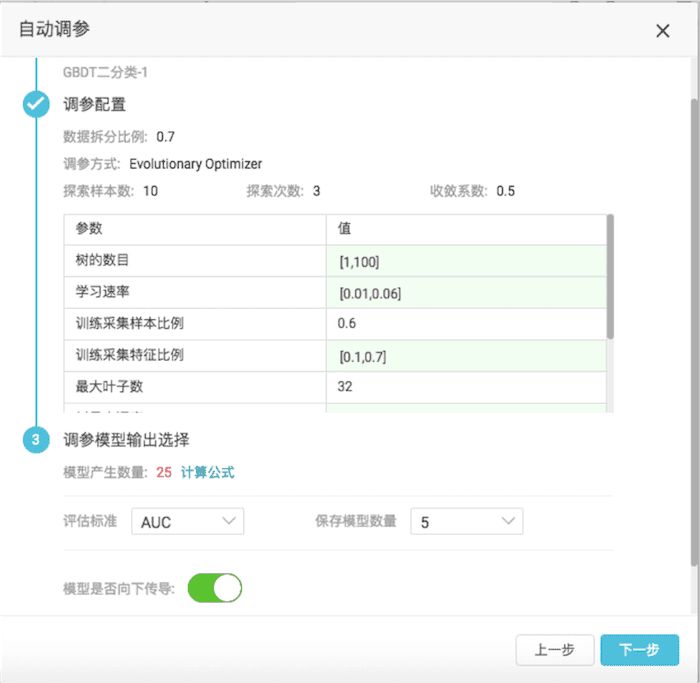Click the 探索样本数 value 10
The height and width of the screenshot is (683, 700).
pos(150,191)
